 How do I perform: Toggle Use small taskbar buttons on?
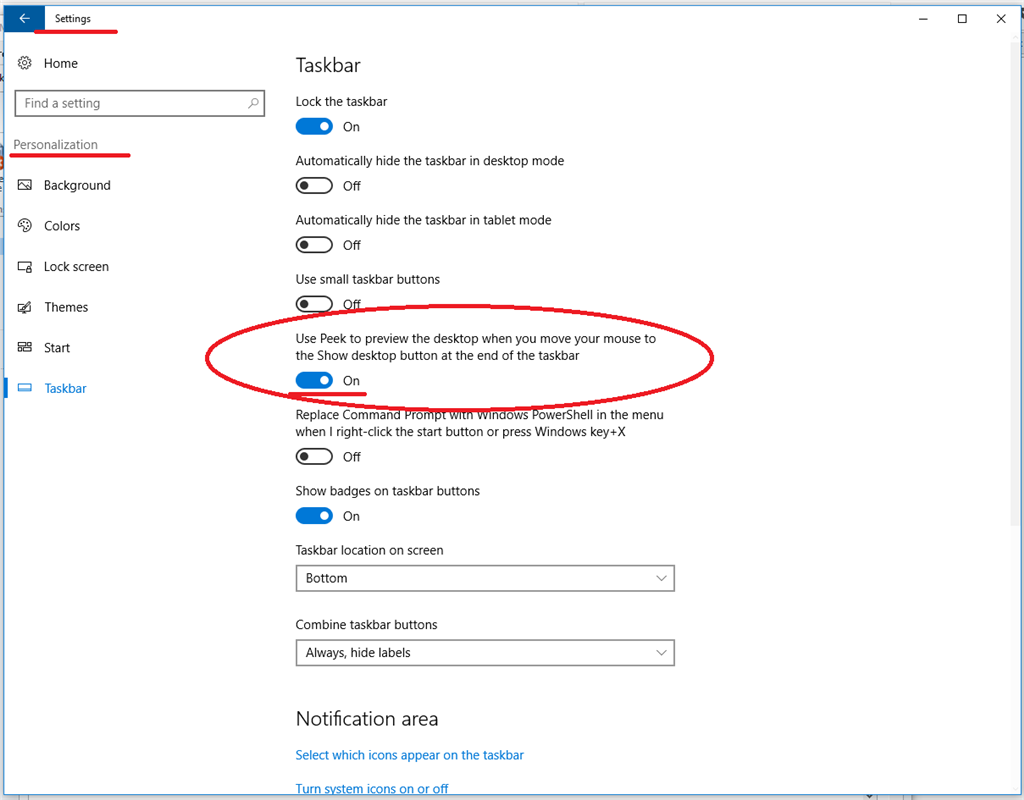pyautogui.click(x=314, y=304)
